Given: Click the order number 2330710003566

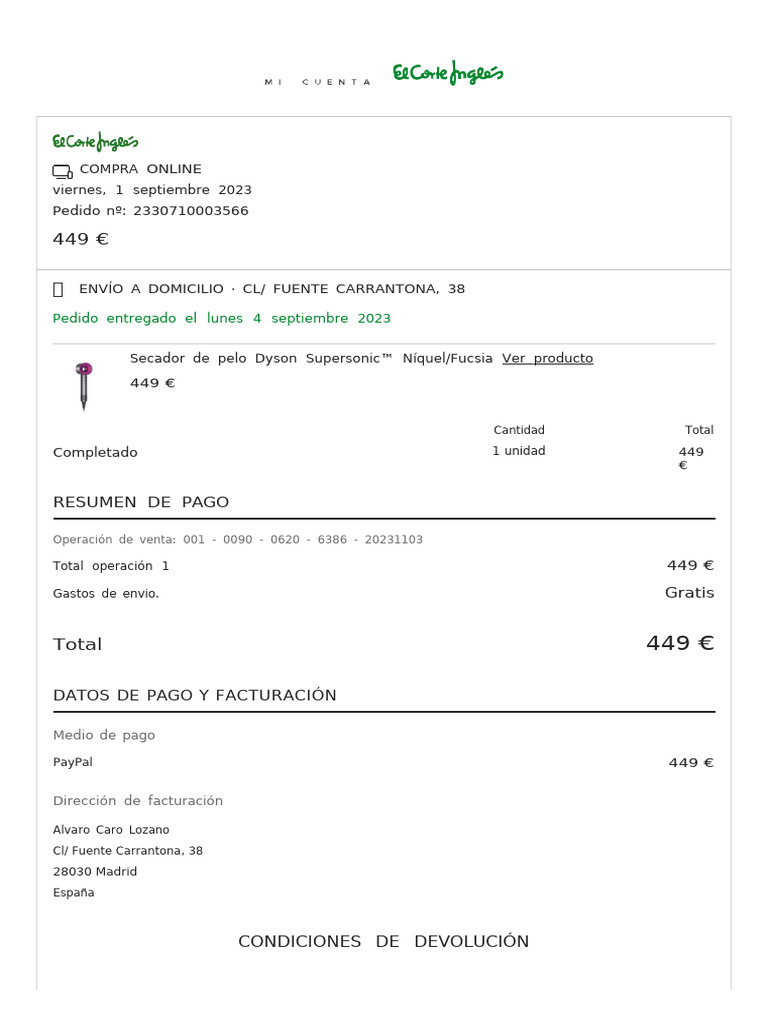Looking at the screenshot, I should tap(190, 211).
